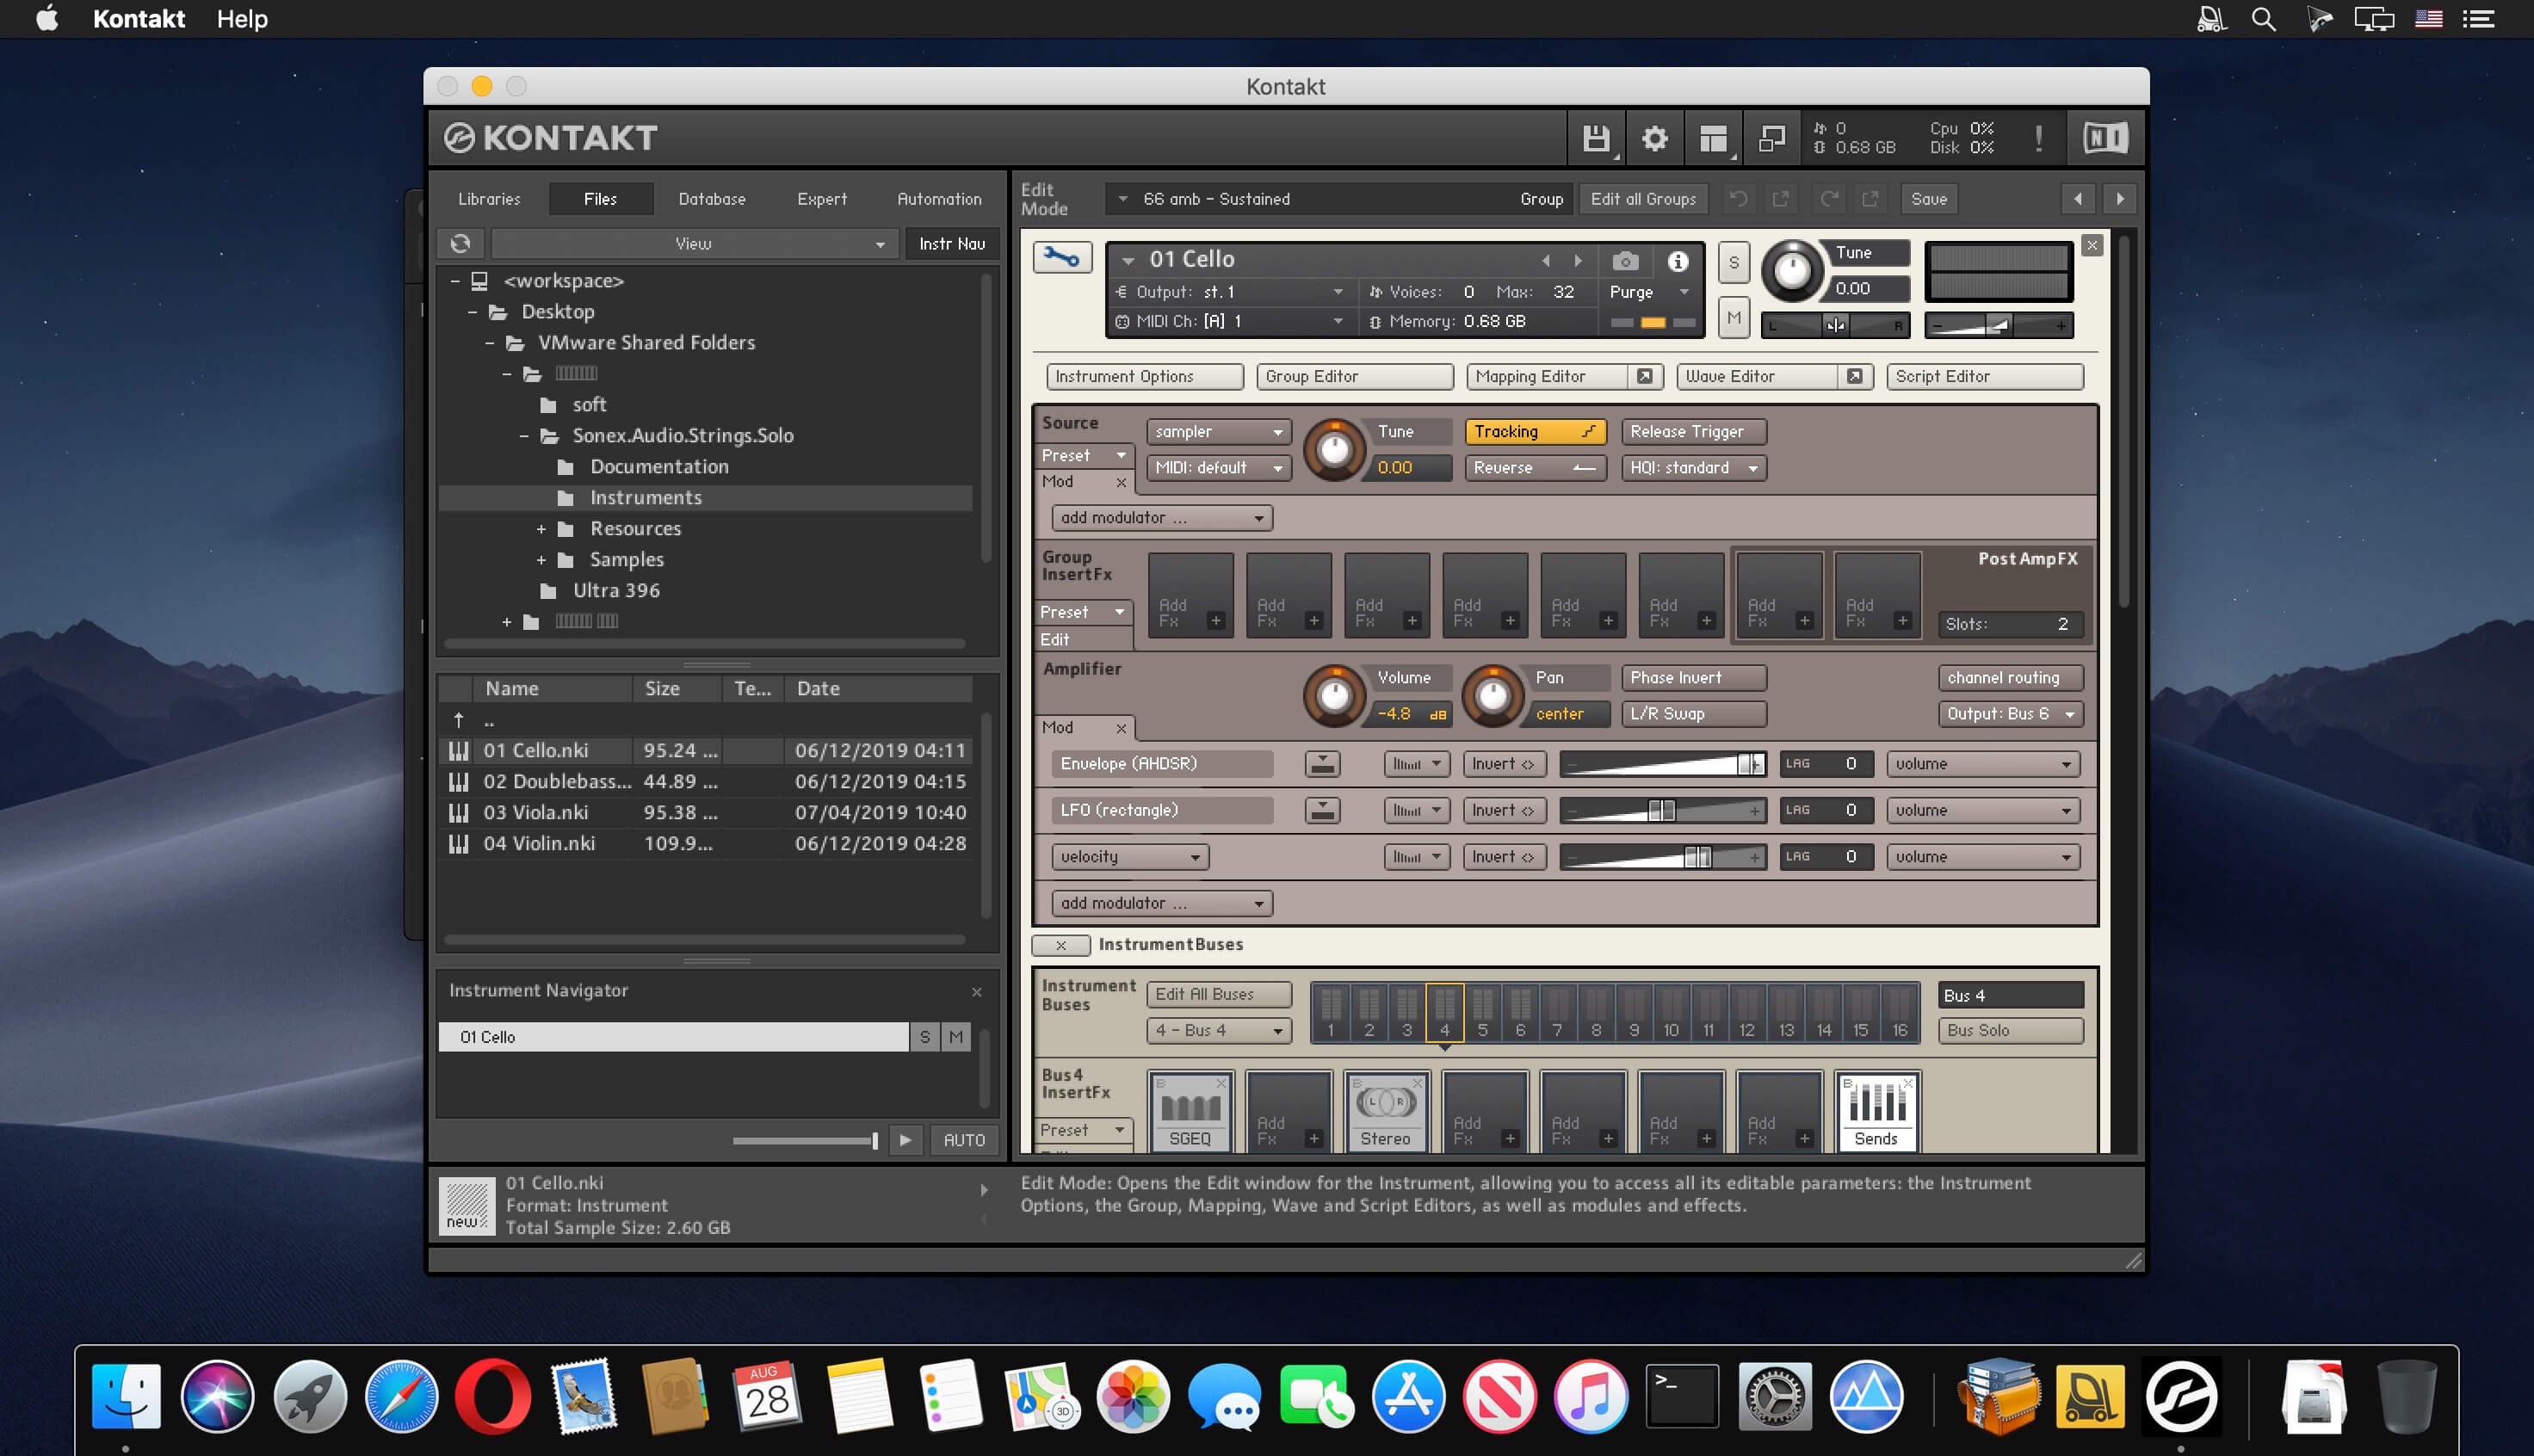Viewport: 2534px width, 1456px height.
Task: Toggle Release Trigger button
Action: tap(1693, 432)
